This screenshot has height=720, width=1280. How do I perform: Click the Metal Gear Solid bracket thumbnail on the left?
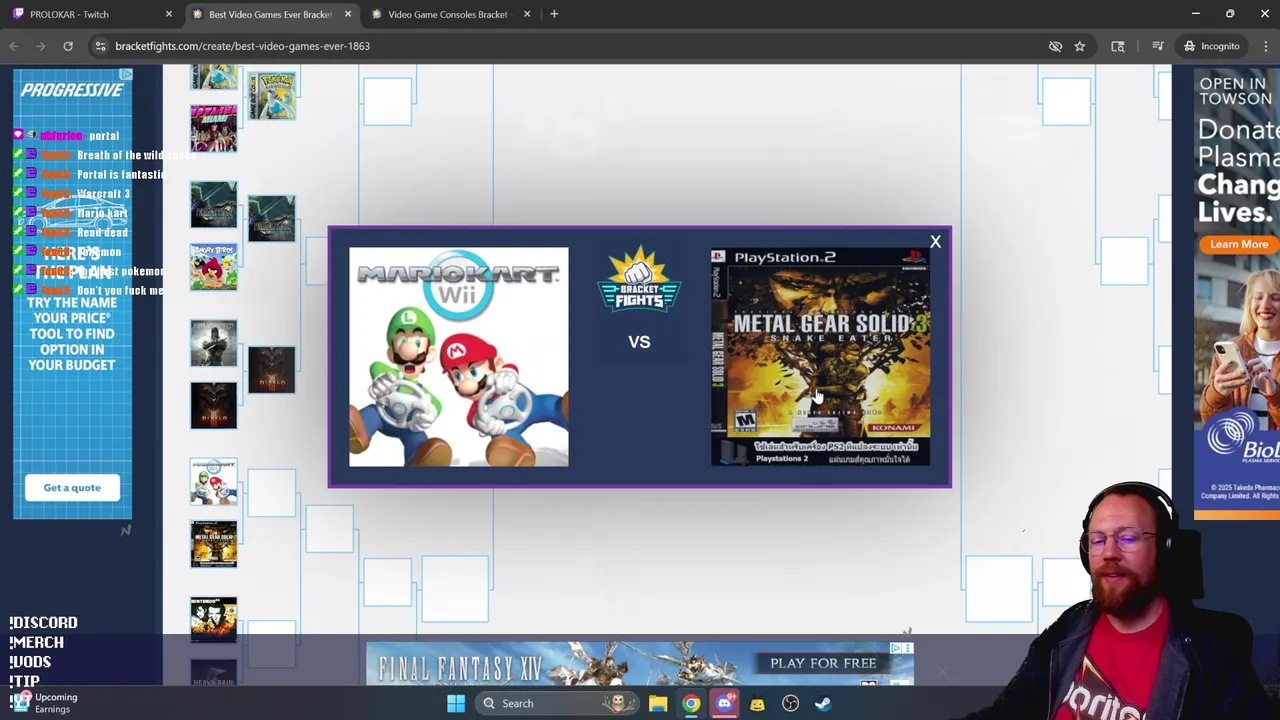pyautogui.click(x=213, y=544)
